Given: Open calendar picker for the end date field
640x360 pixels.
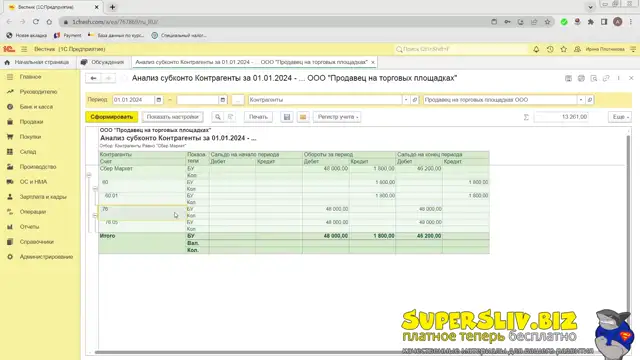Looking at the screenshot, I should pos(222,100).
